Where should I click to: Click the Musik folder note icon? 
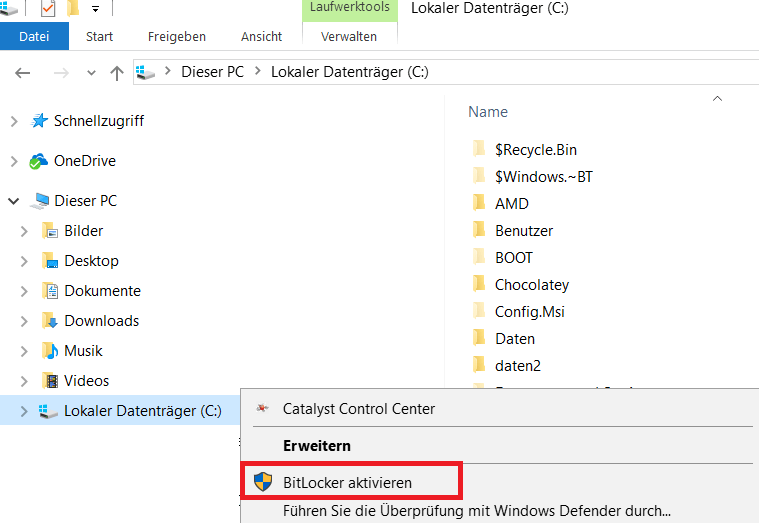pos(50,351)
